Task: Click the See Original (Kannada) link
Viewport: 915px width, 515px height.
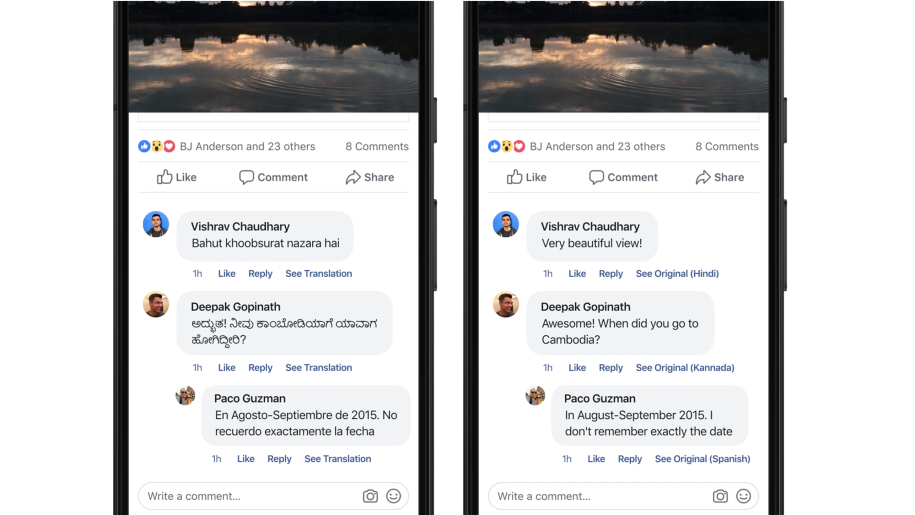Action: [685, 367]
